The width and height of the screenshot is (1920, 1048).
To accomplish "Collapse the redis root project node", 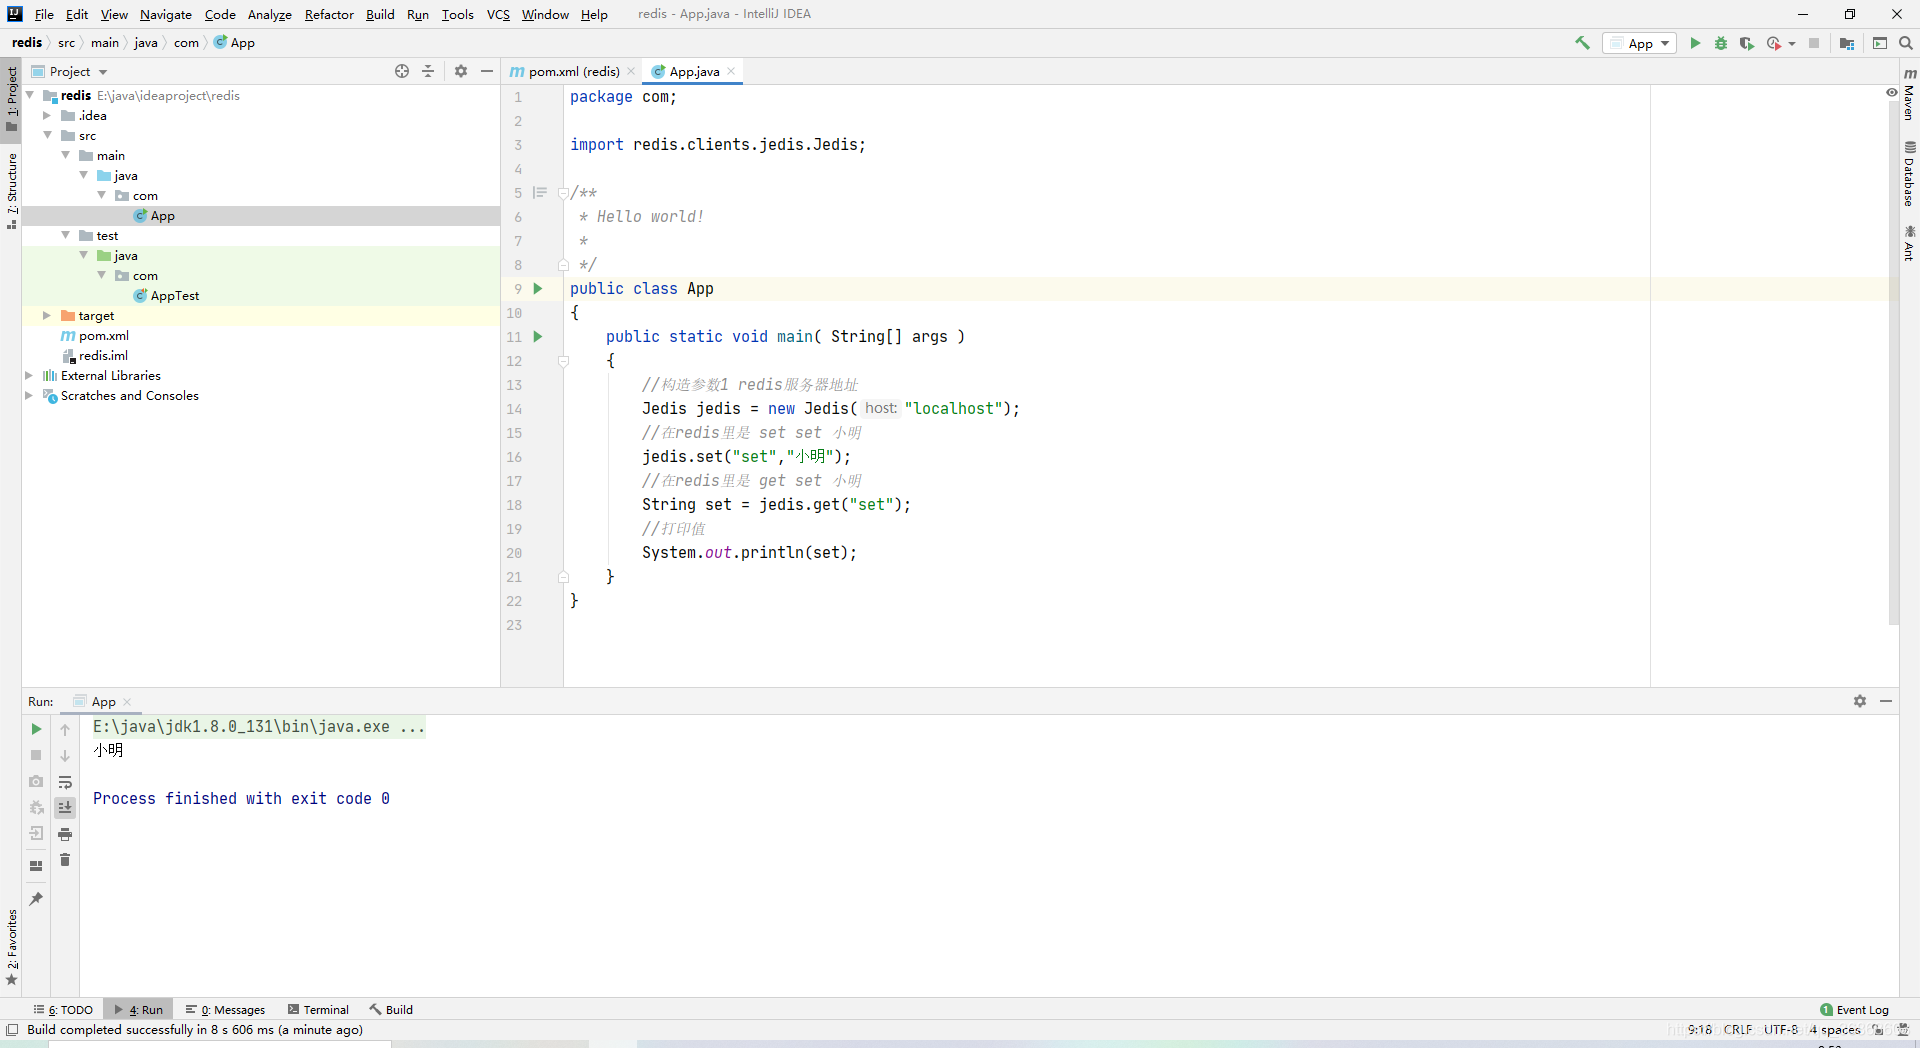I will [x=29, y=95].
